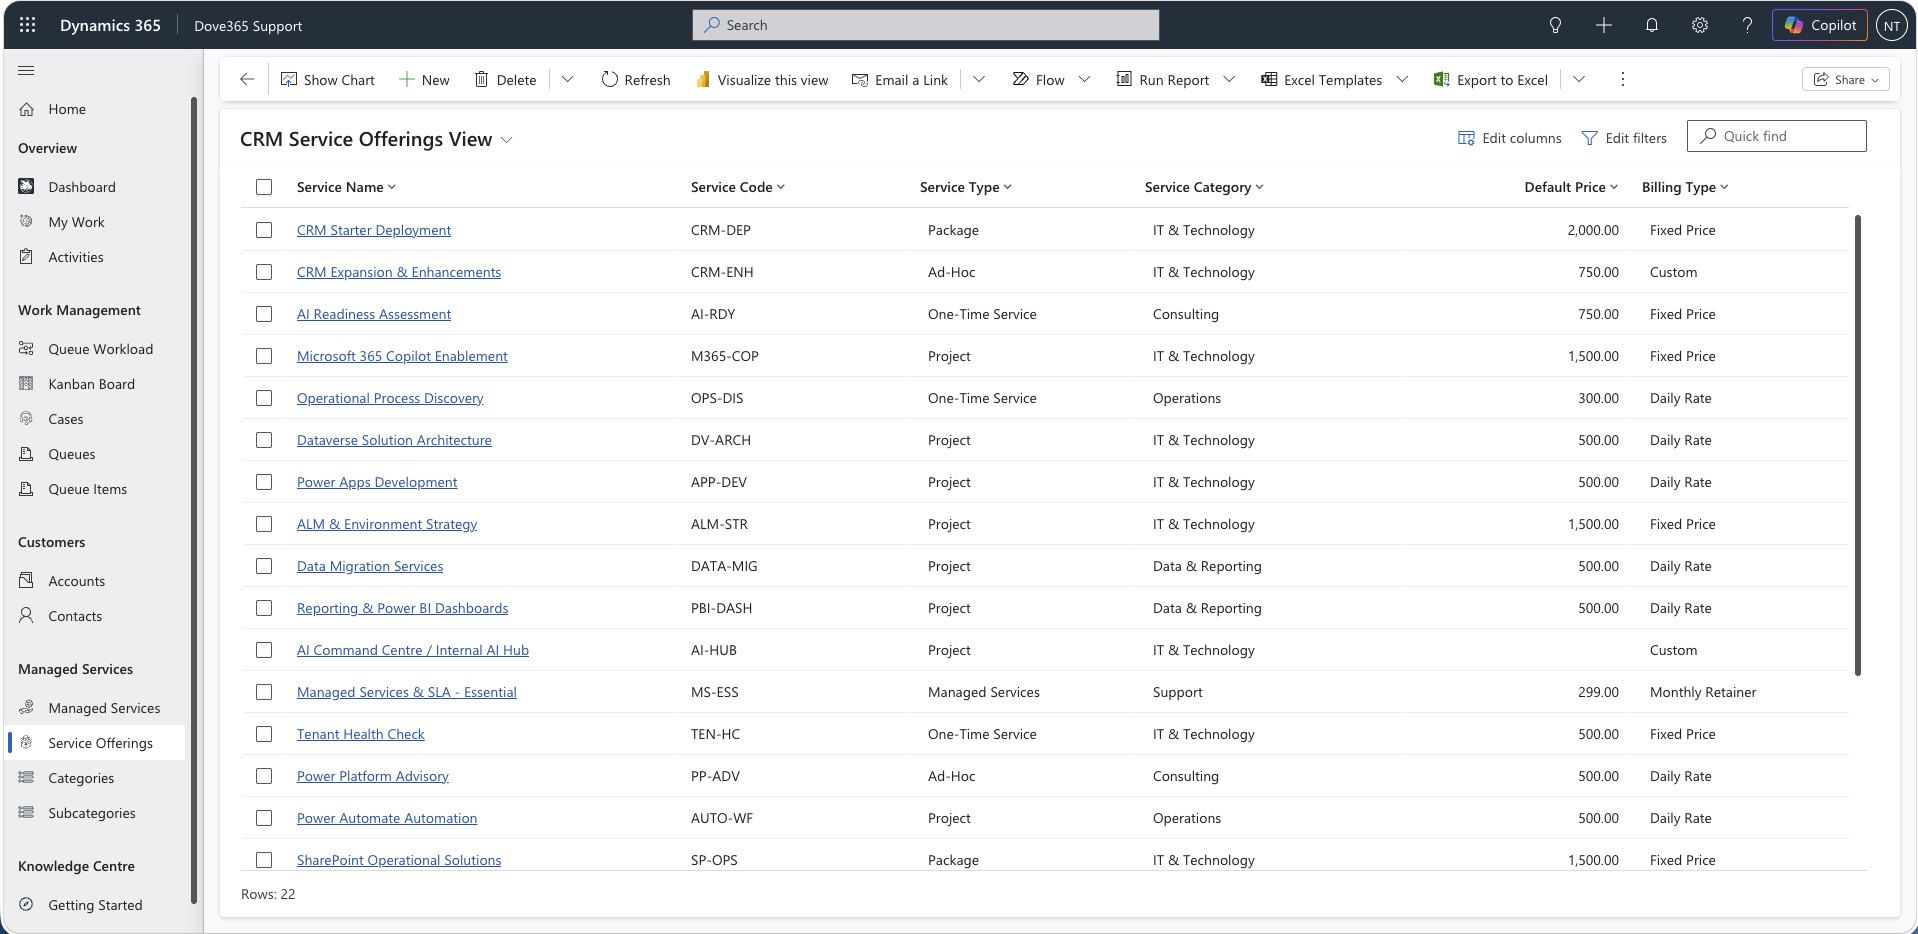Check the Microsoft 365 Copilot Enablement checkbox

(264, 356)
